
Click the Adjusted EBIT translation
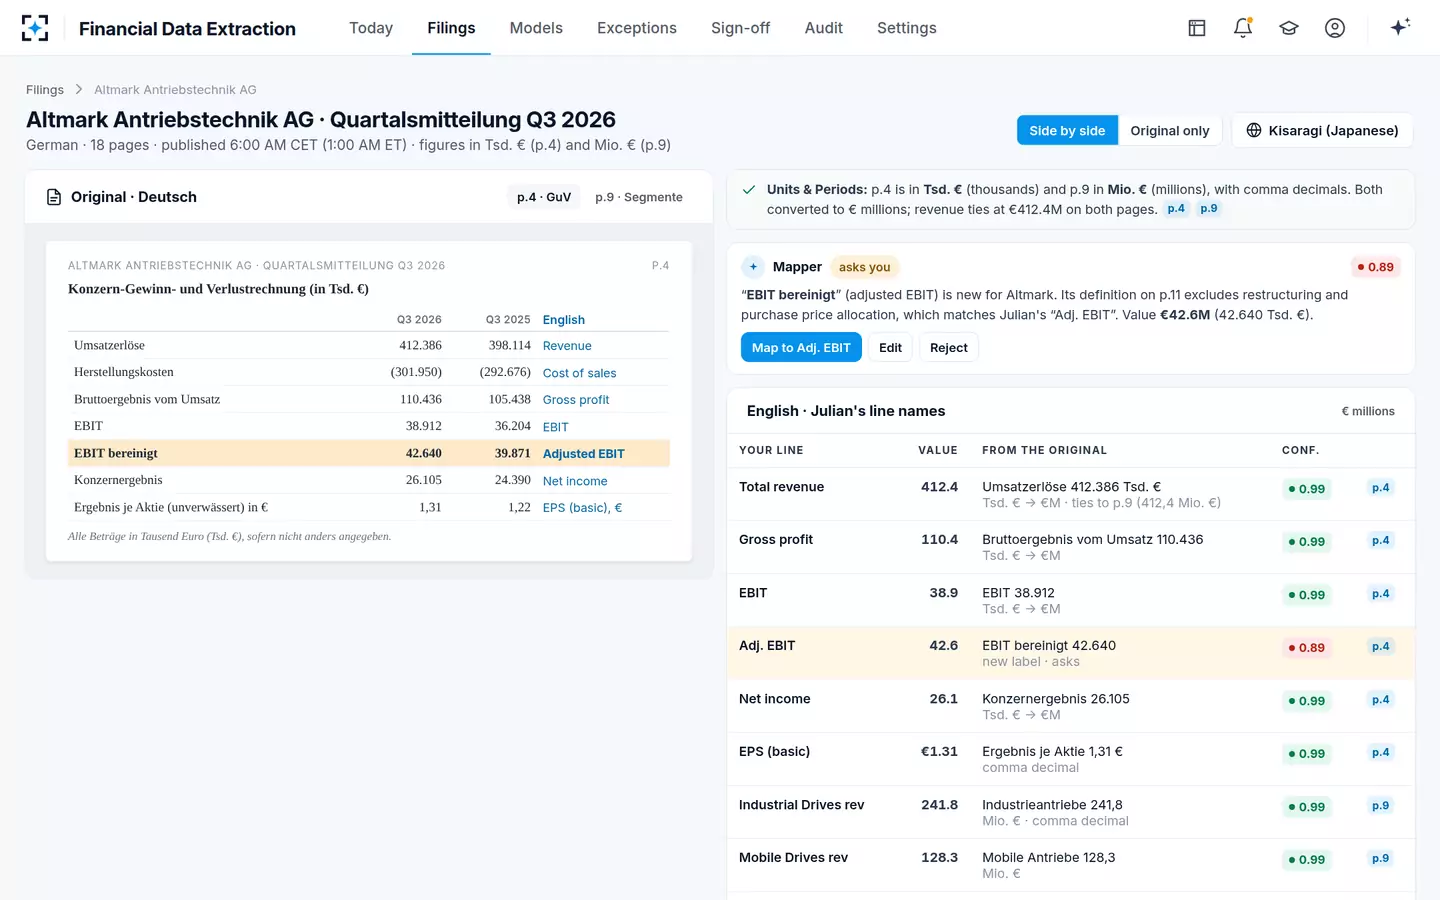tap(584, 454)
